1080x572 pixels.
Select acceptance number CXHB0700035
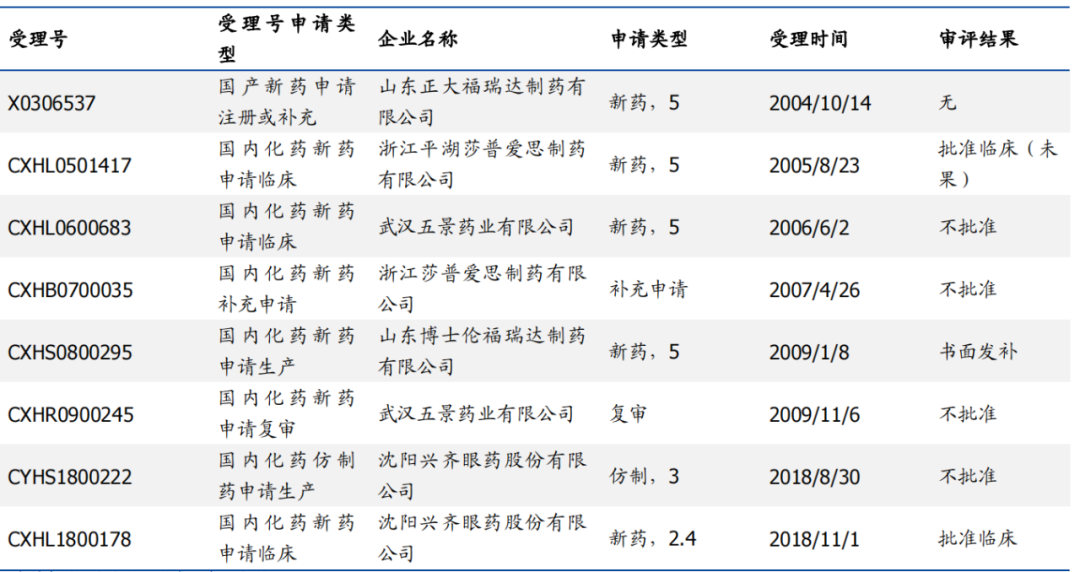click(x=70, y=290)
